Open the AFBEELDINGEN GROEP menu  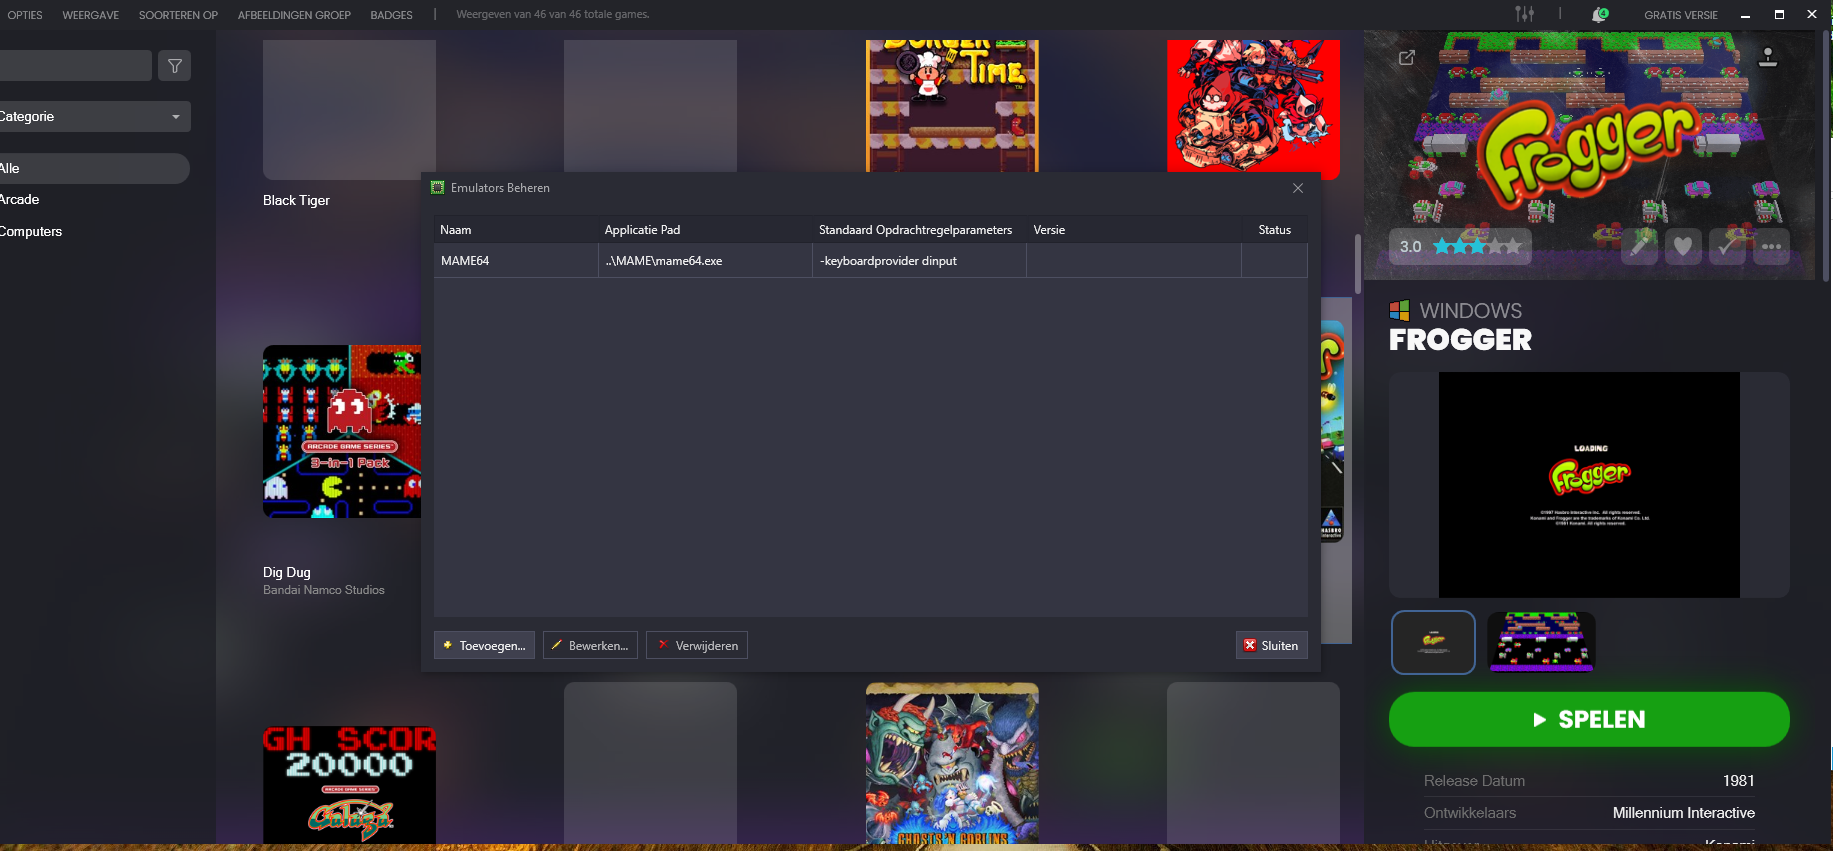[294, 15]
